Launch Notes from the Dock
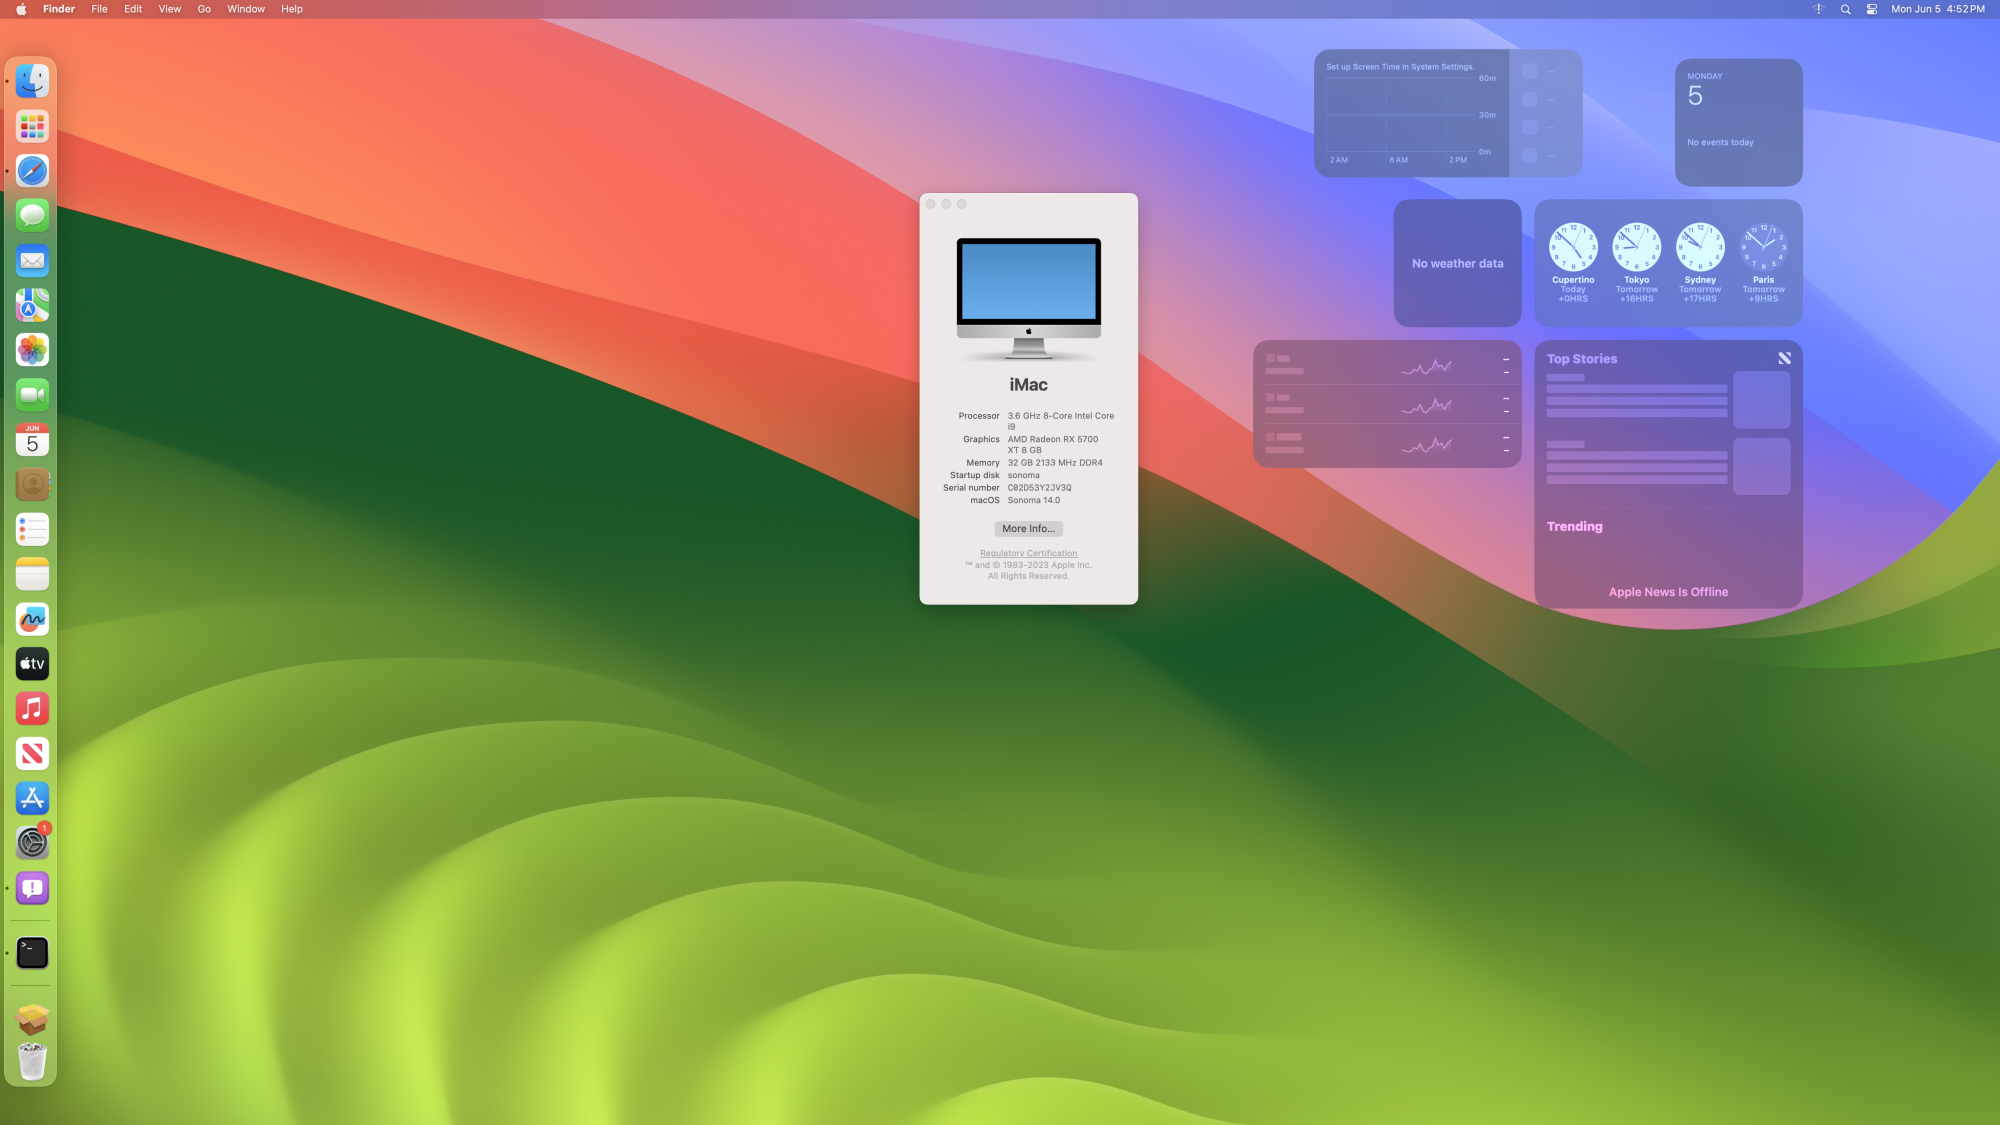 32,574
